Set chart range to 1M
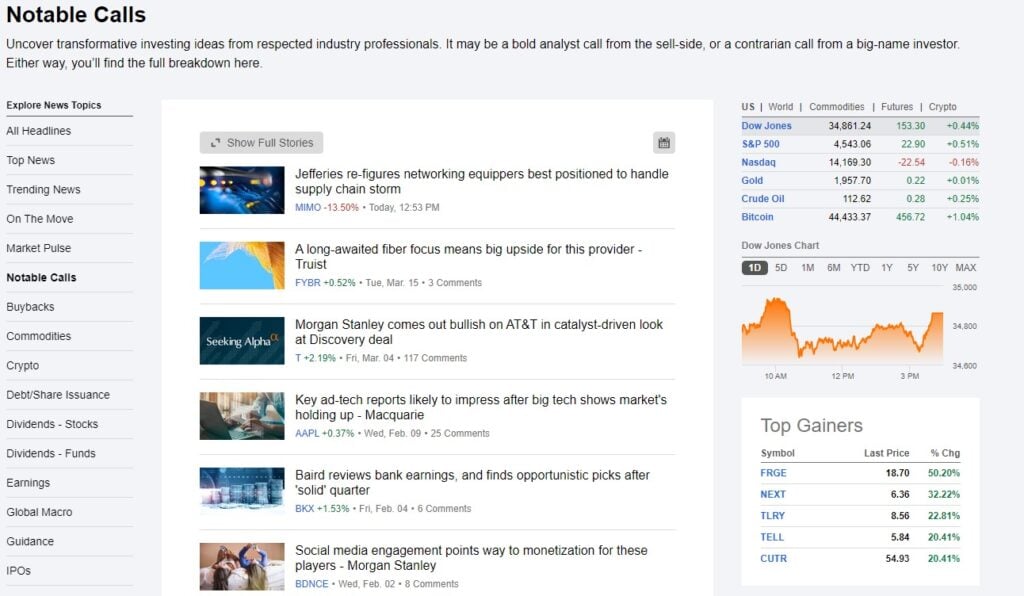The height and width of the screenshot is (596, 1024). [x=807, y=268]
